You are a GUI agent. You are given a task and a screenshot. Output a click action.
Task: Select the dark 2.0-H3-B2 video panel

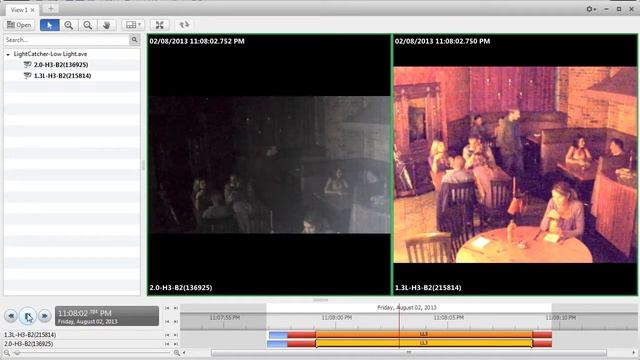269,164
